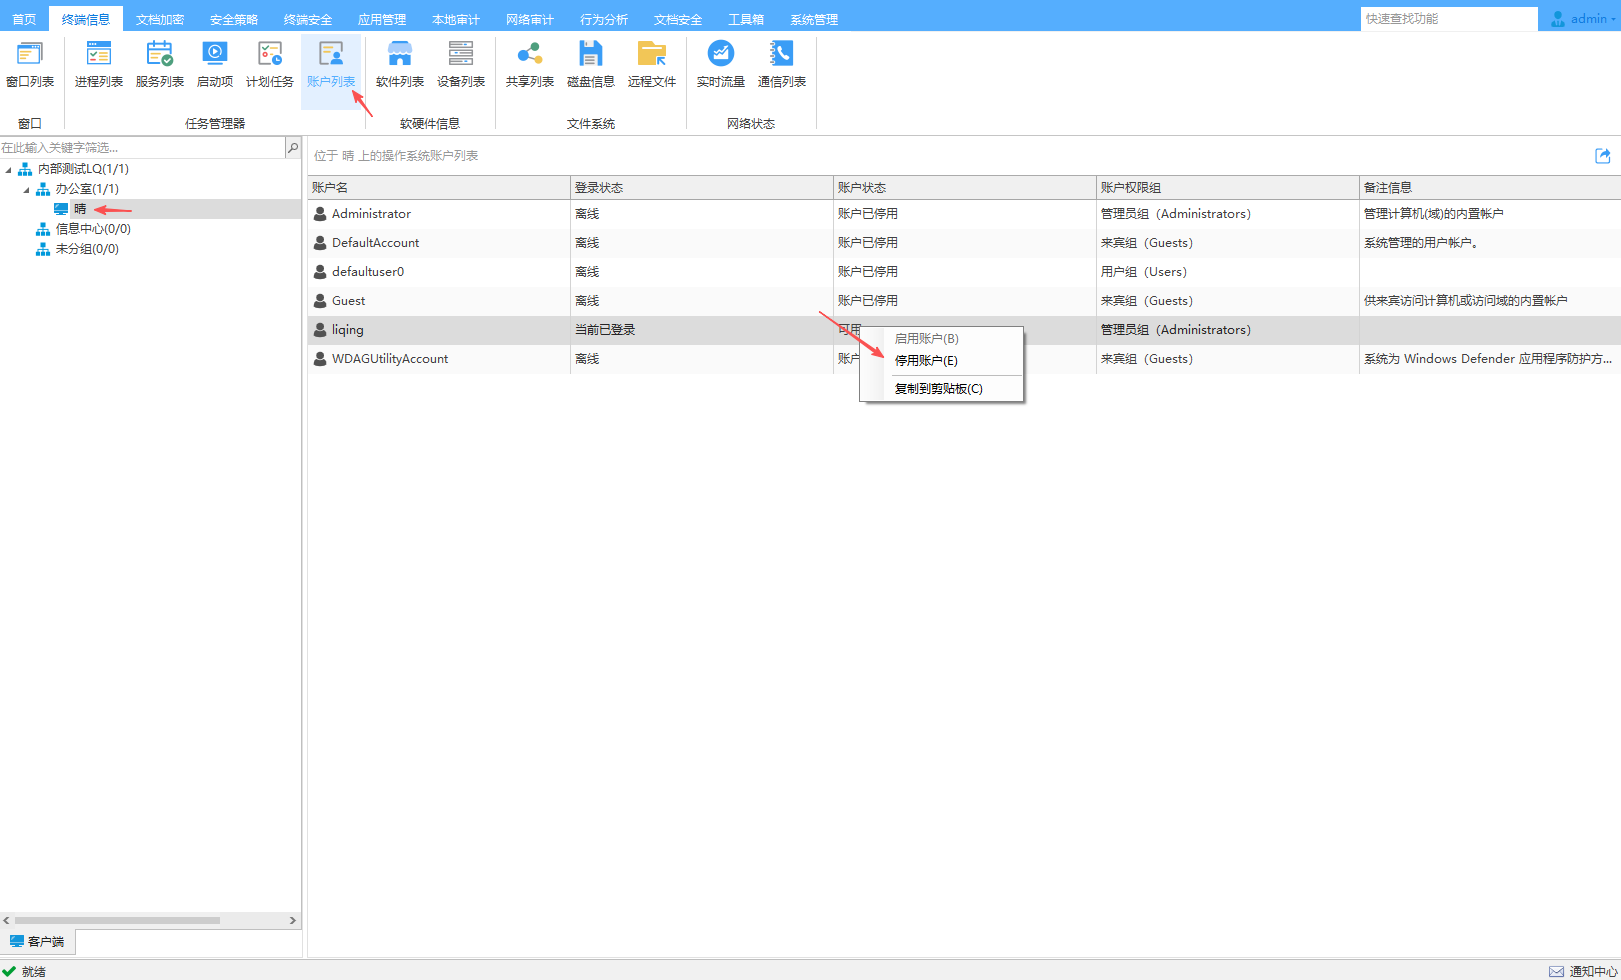Focus the 快速查找功能 search field
This screenshot has width=1621, height=980.
tap(1447, 19)
